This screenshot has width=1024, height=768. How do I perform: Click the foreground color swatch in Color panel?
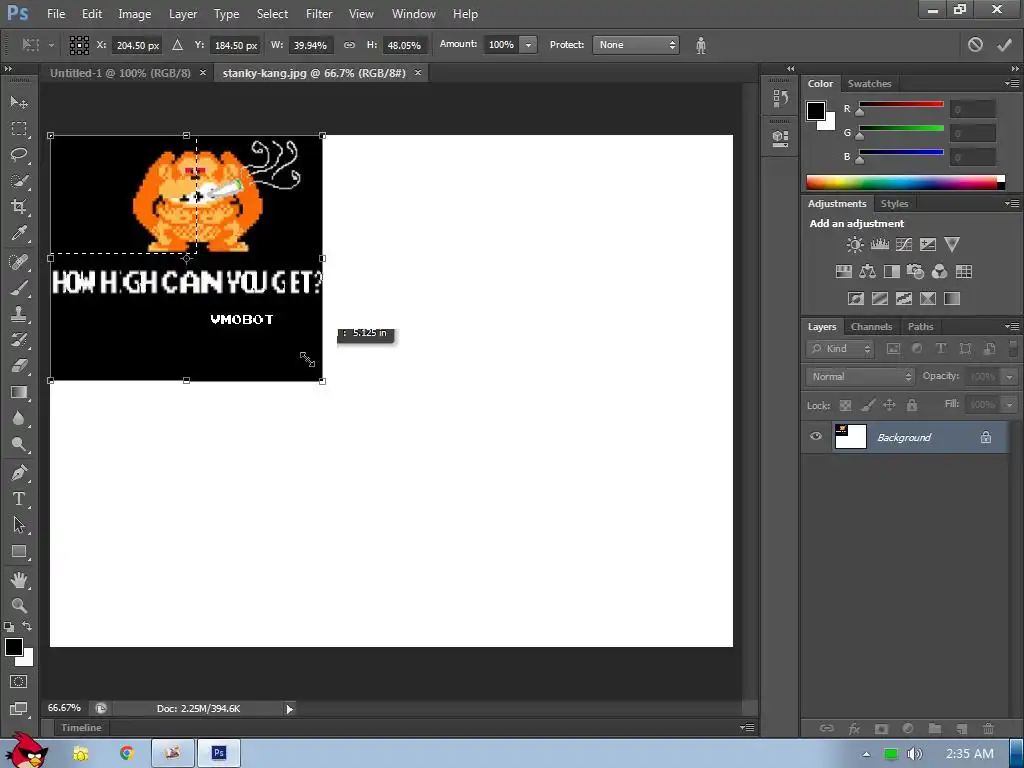[x=815, y=110]
